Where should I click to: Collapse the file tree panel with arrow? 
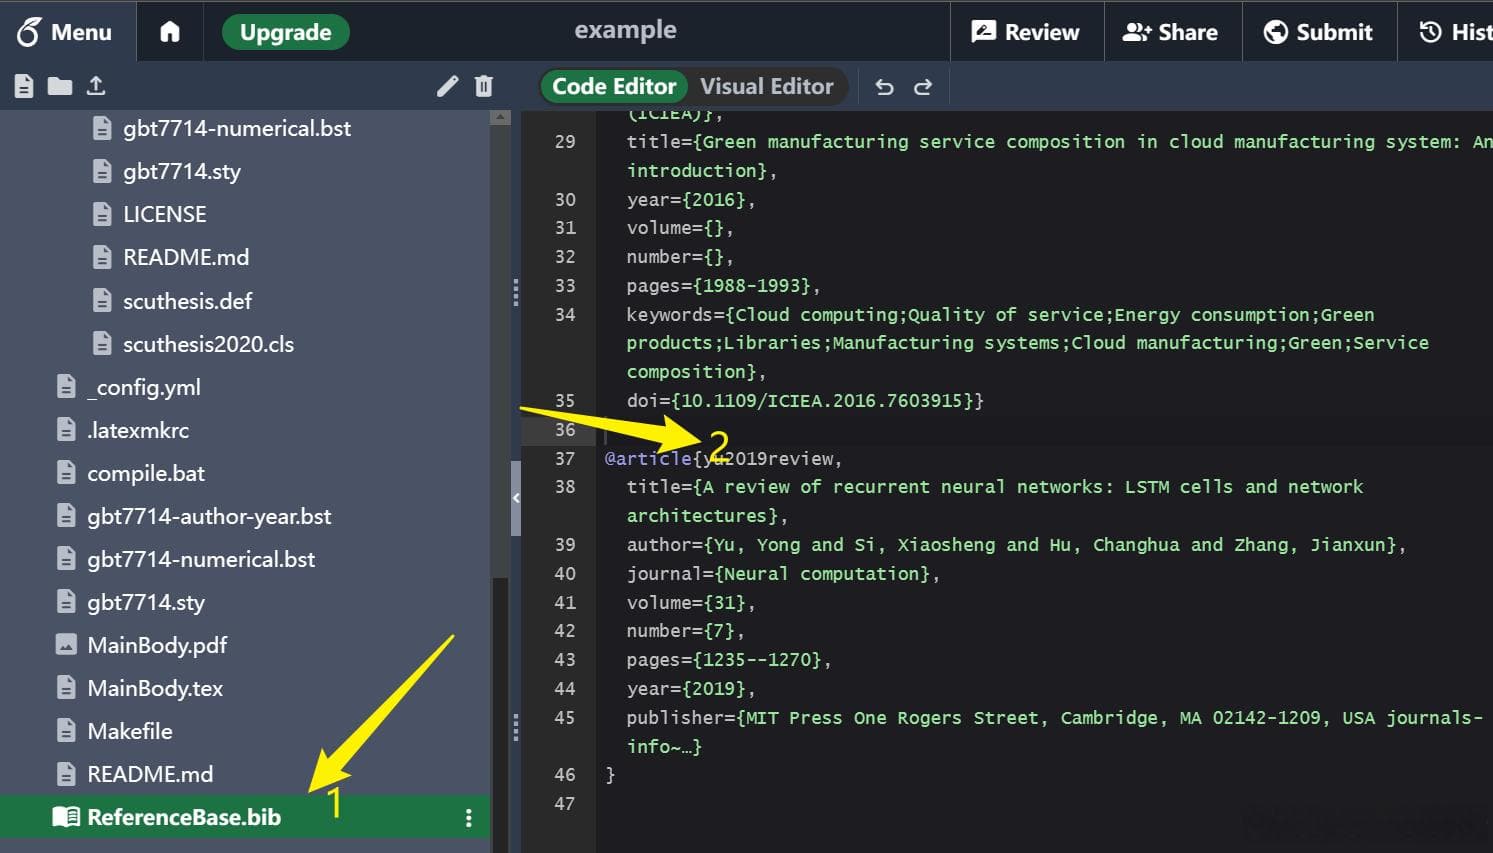pyautogui.click(x=516, y=498)
